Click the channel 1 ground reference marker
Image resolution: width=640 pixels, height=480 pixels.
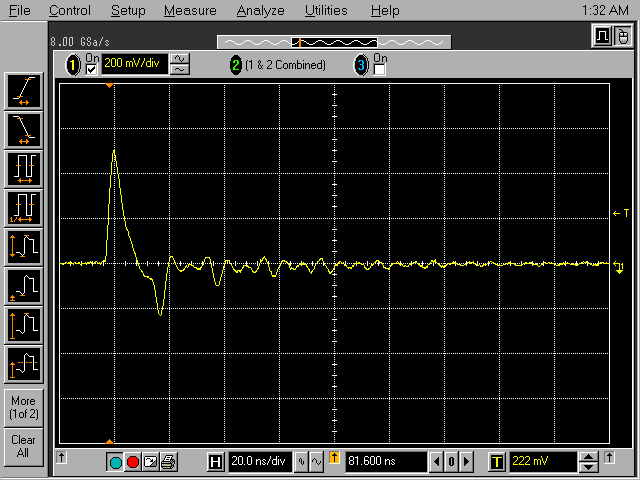[619, 267]
